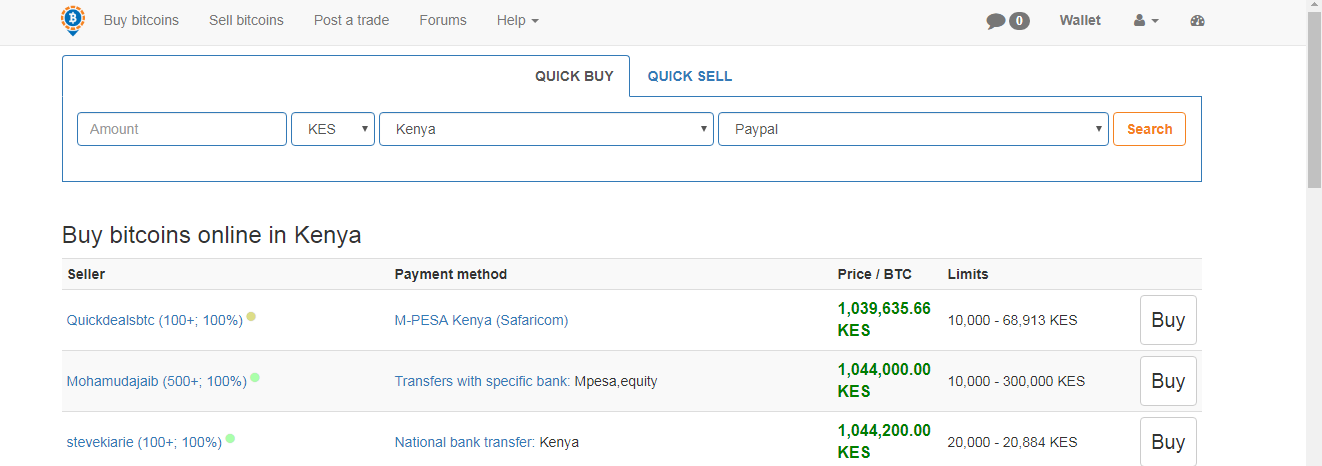Open the Kenya country dropdown
The height and width of the screenshot is (466, 1322).
[546, 129]
